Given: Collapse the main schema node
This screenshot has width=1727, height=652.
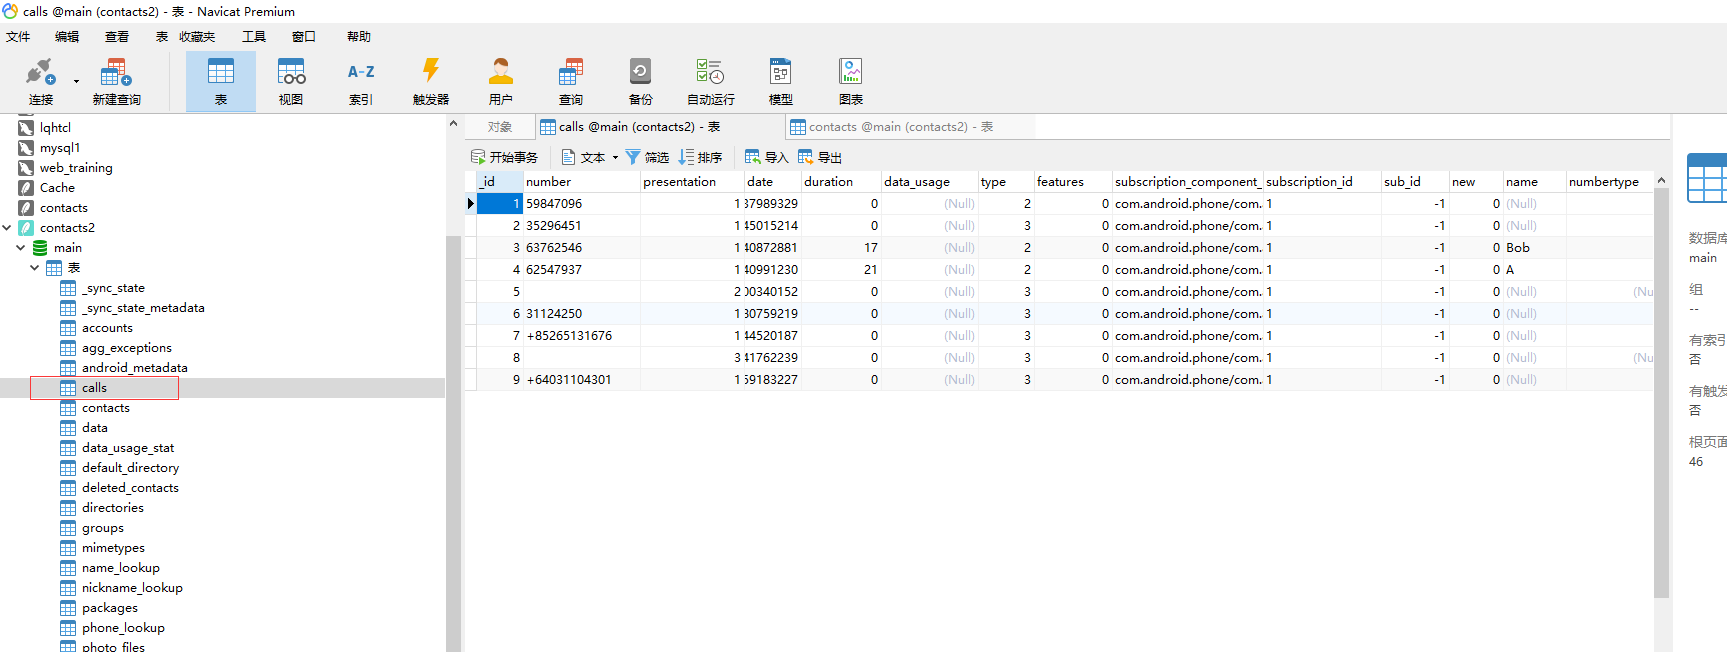Looking at the screenshot, I should (21, 247).
